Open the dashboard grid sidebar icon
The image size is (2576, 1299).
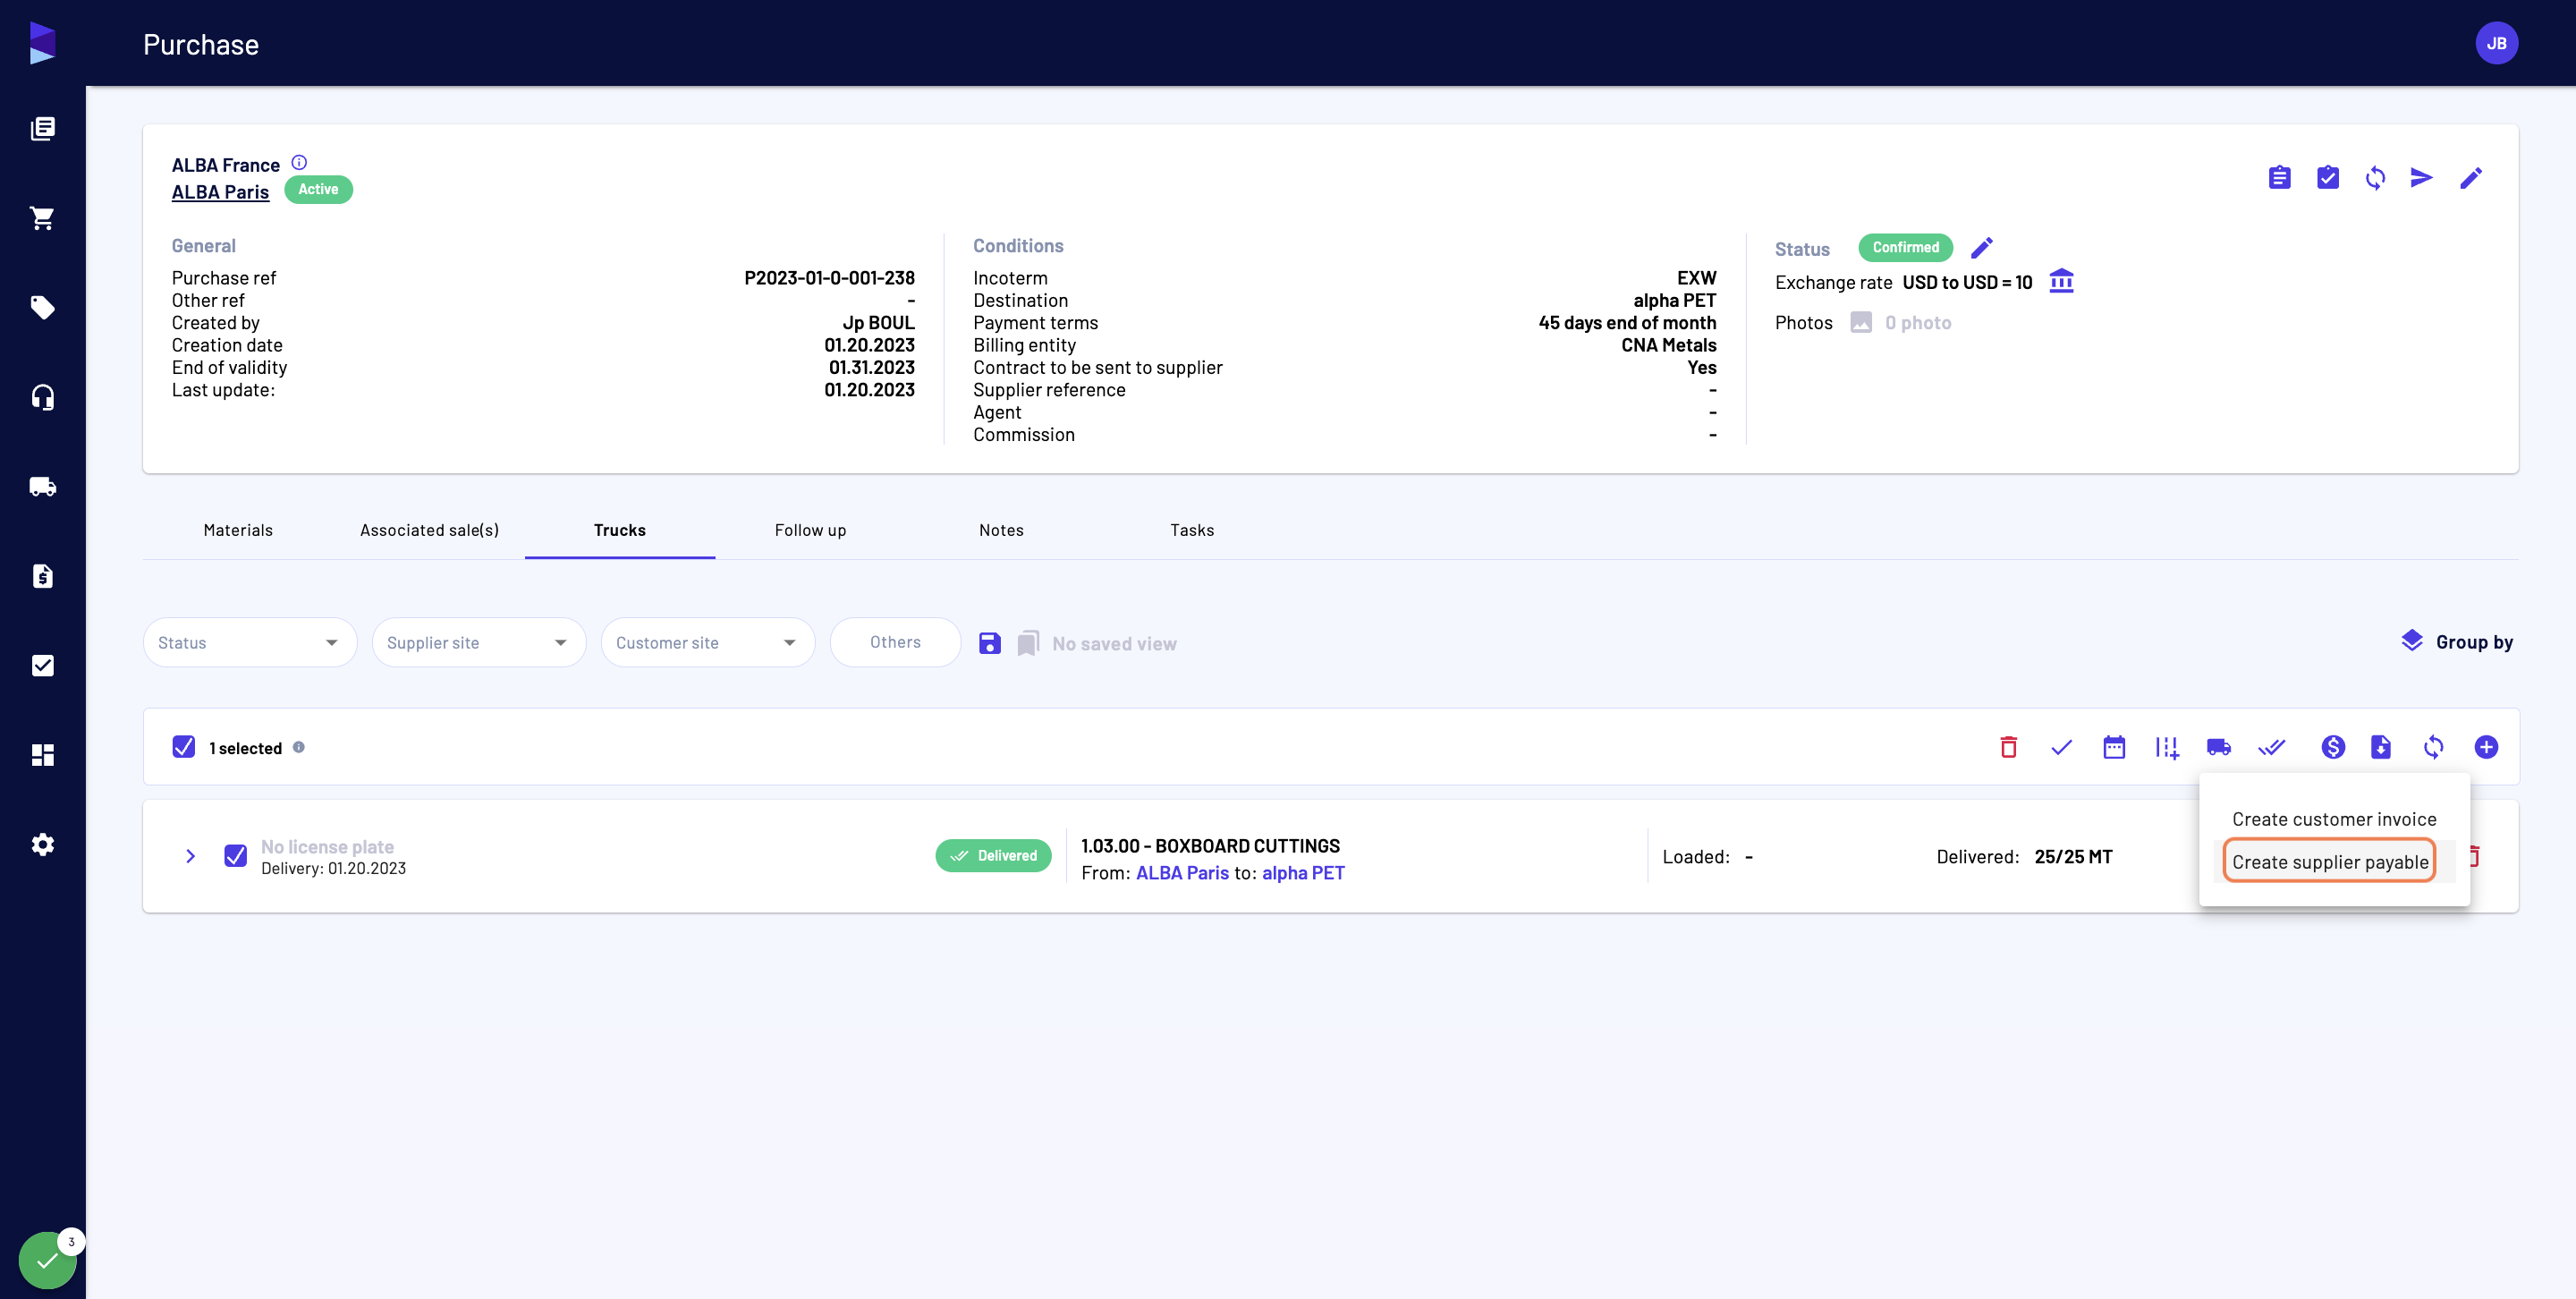[42, 755]
